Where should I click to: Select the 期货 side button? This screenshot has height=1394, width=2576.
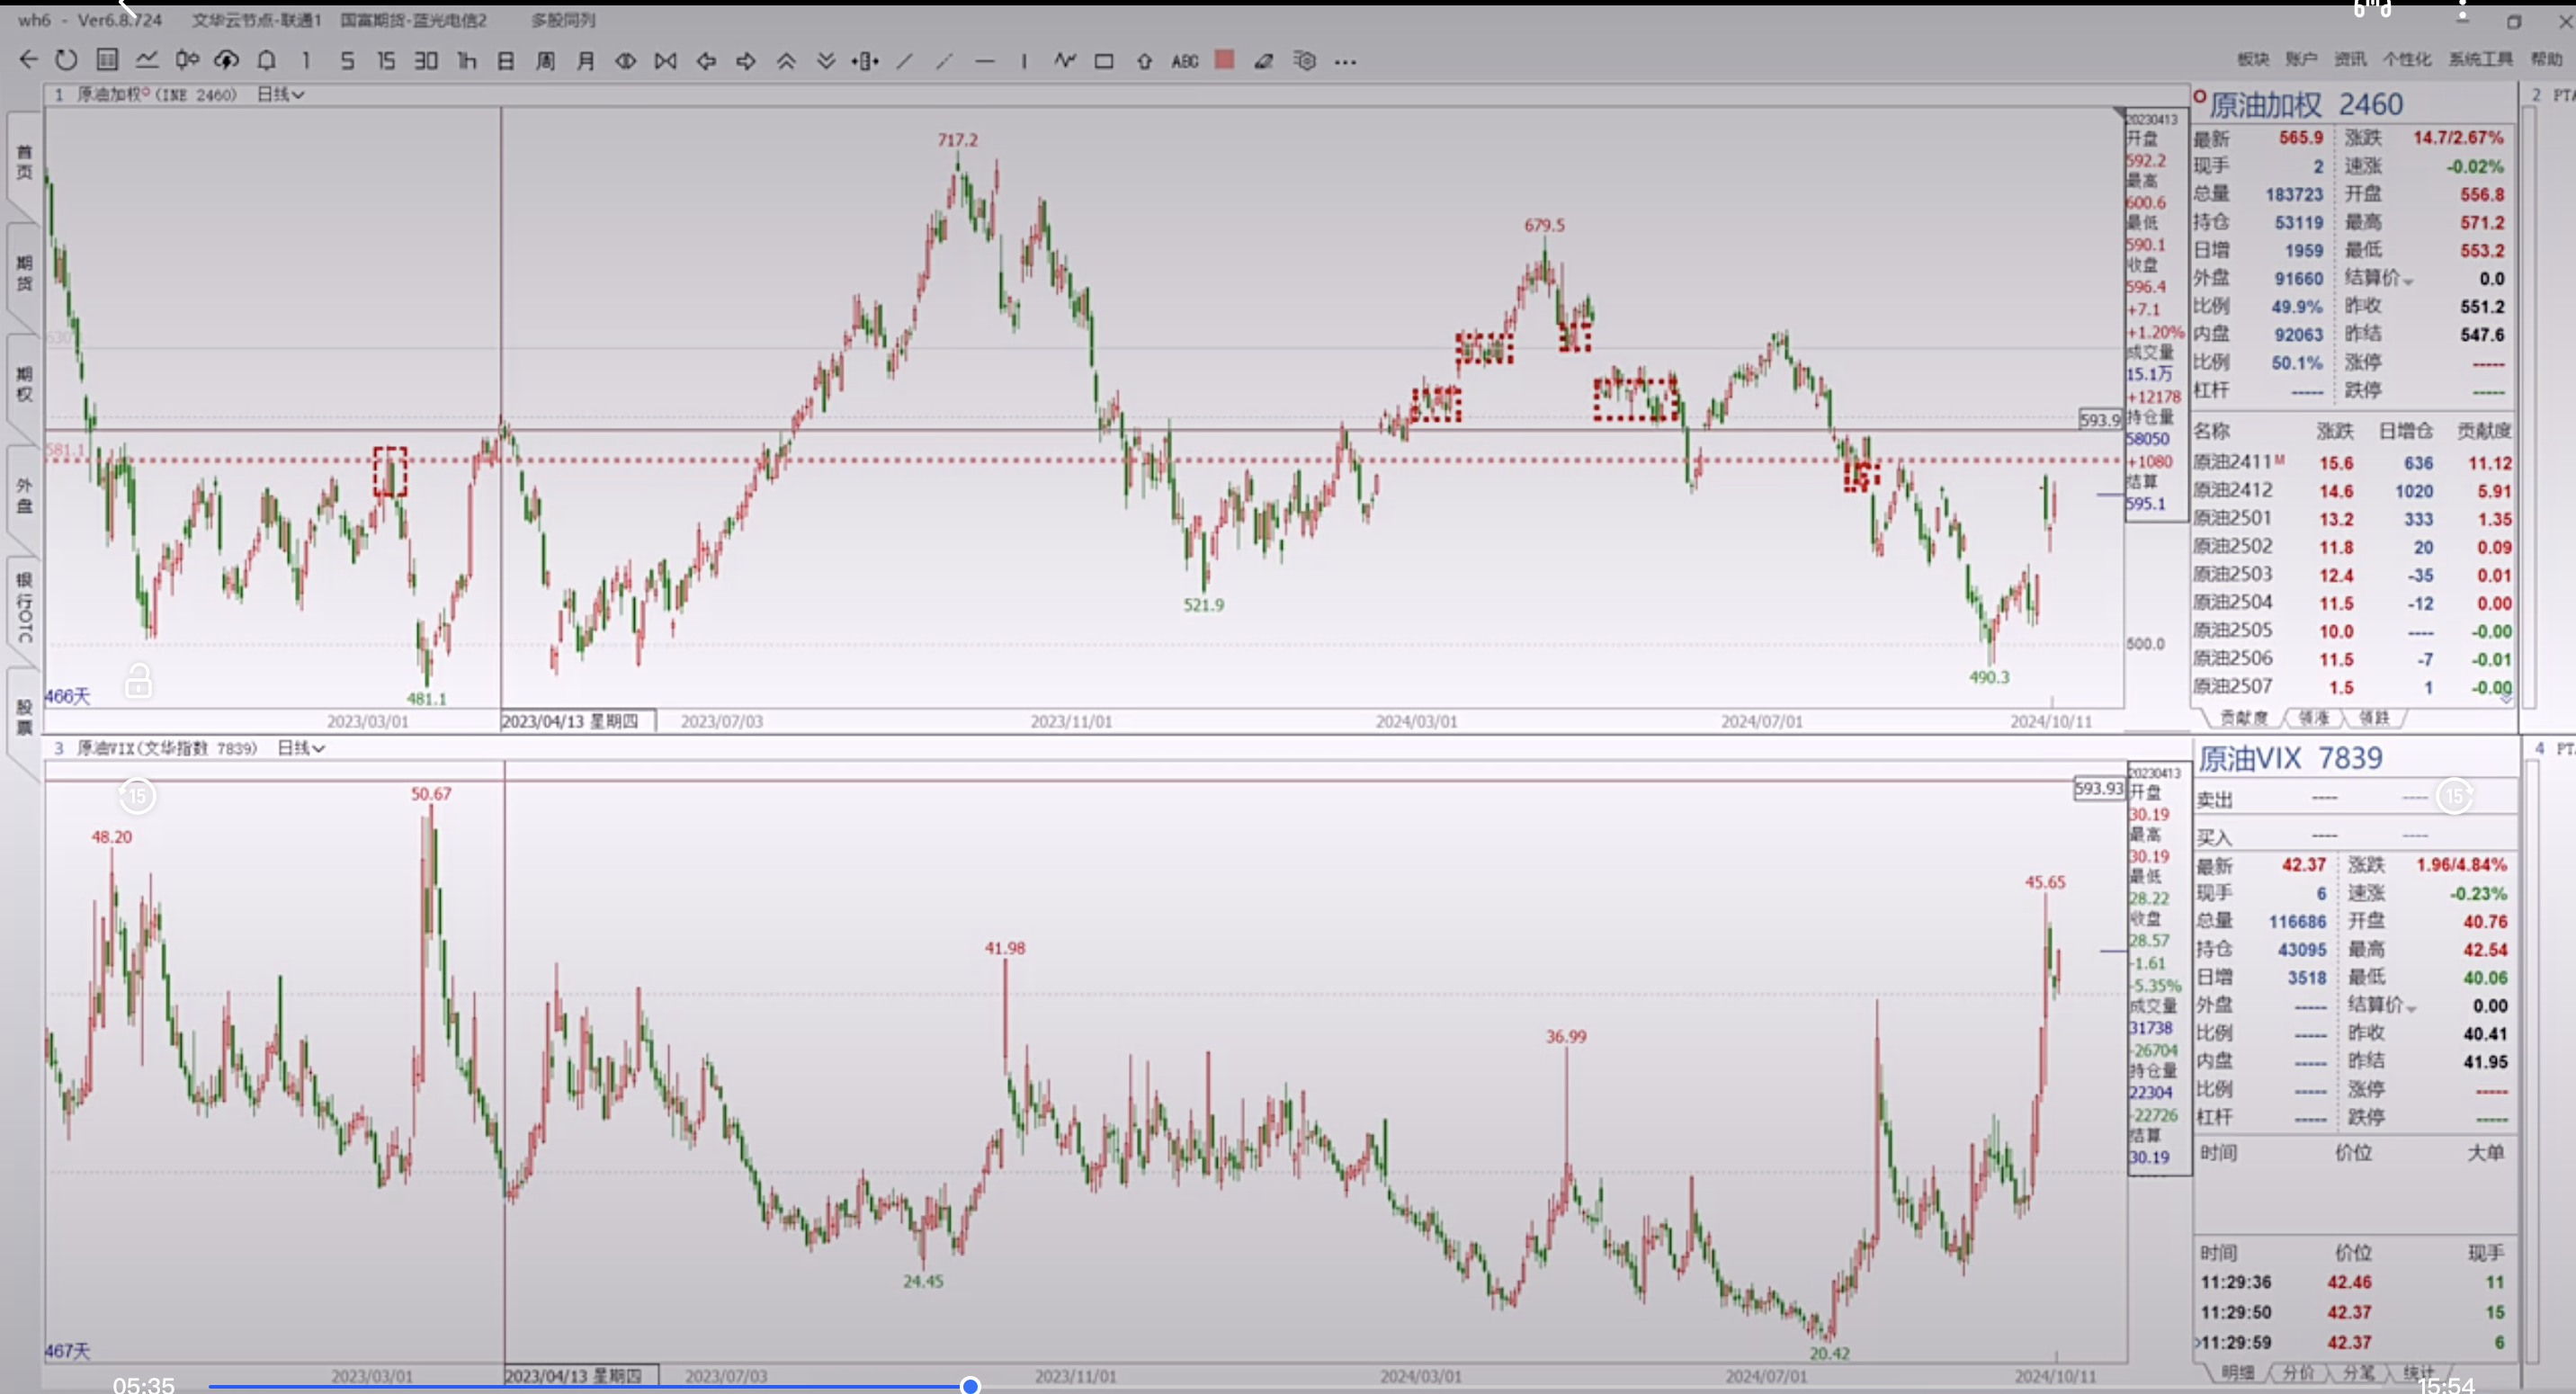tap(24, 273)
